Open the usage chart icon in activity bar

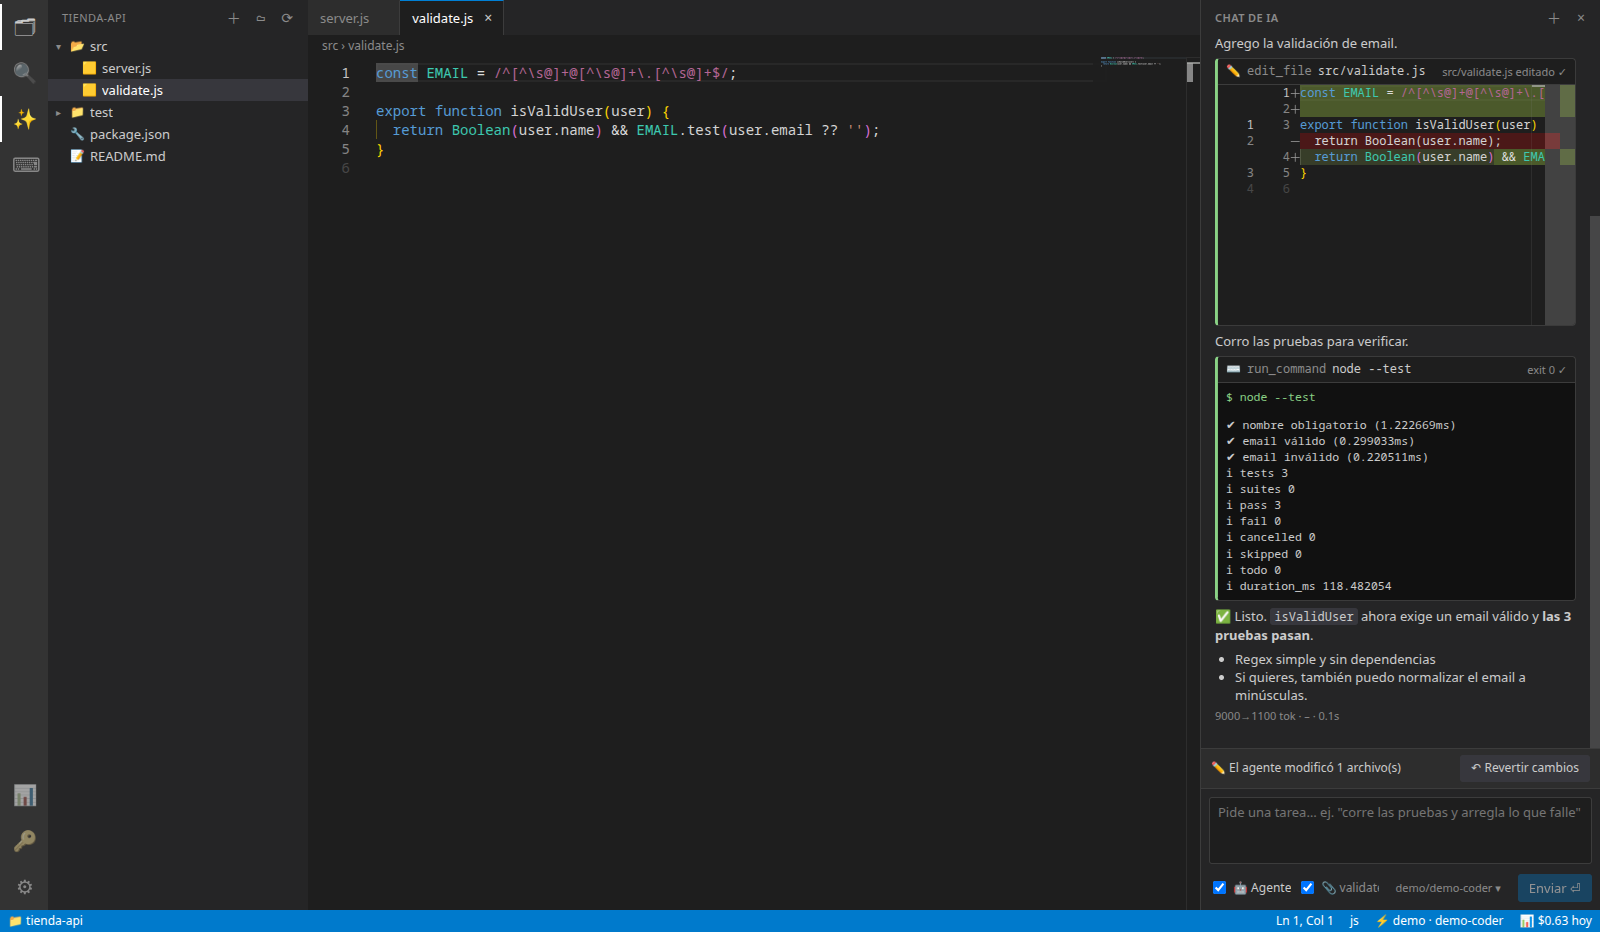click(x=24, y=795)
